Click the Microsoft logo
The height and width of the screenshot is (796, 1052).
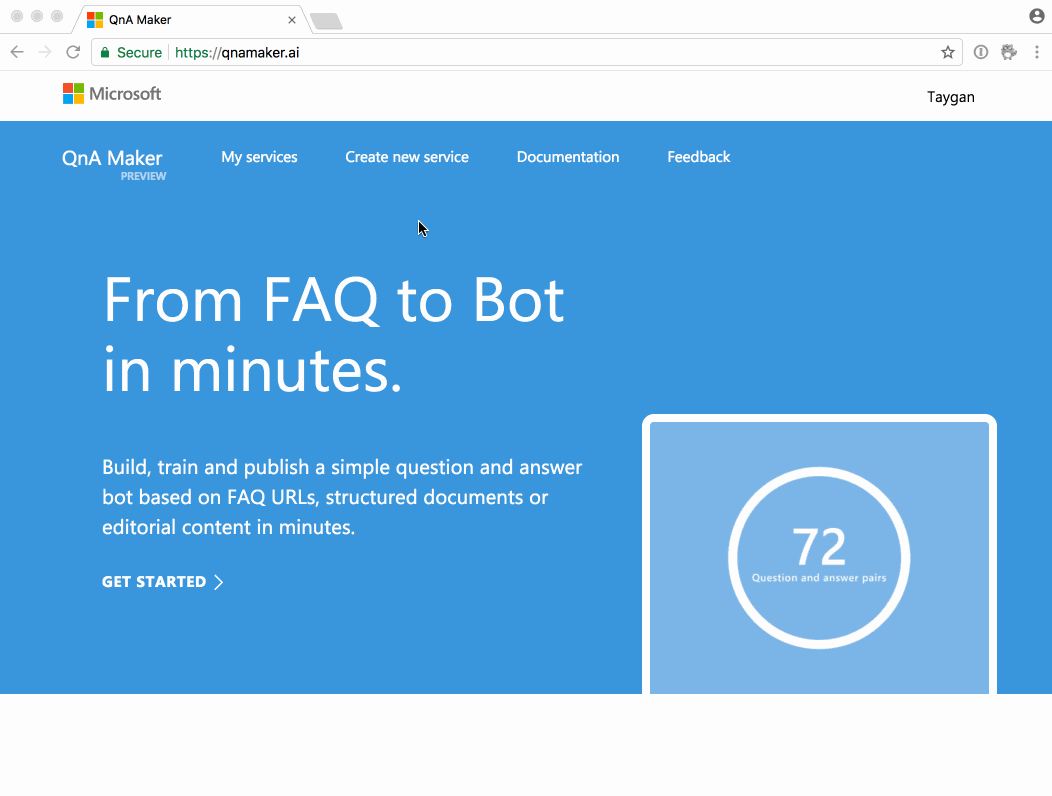[x=112, y=94]
